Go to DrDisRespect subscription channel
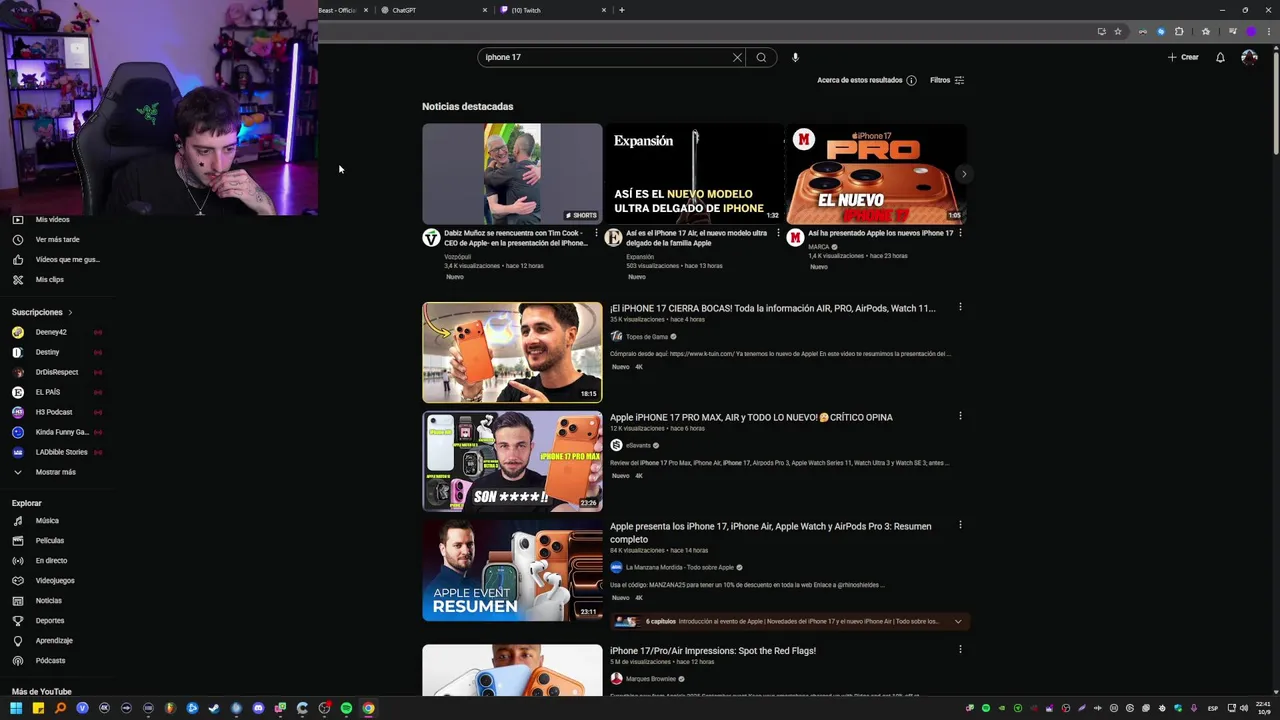The image size is (1280, 720). (55, 372)
